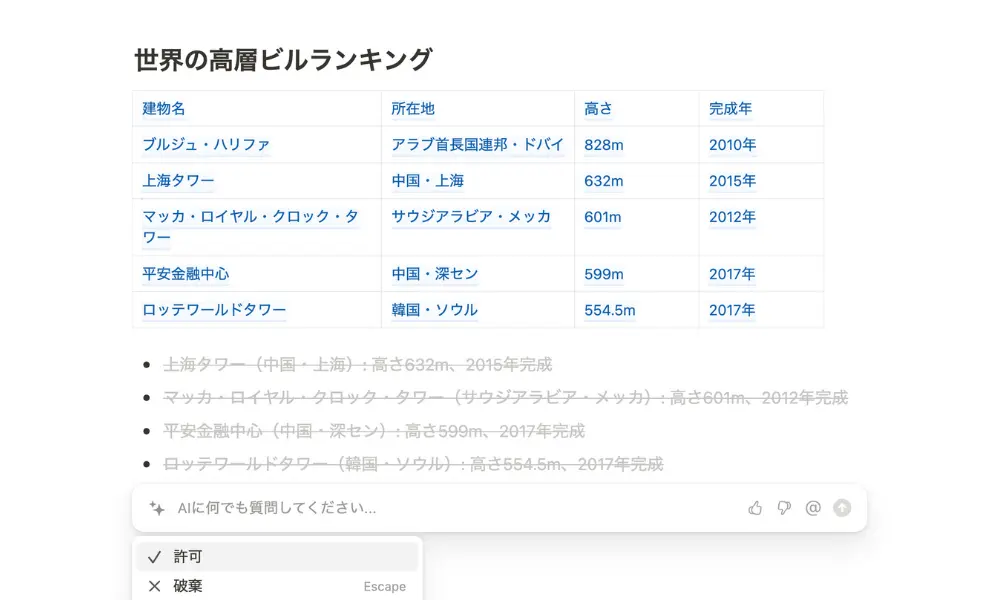This screenshot has width=1000, height=600.
Task: Click the send arrow button
Action: point(842,508)
